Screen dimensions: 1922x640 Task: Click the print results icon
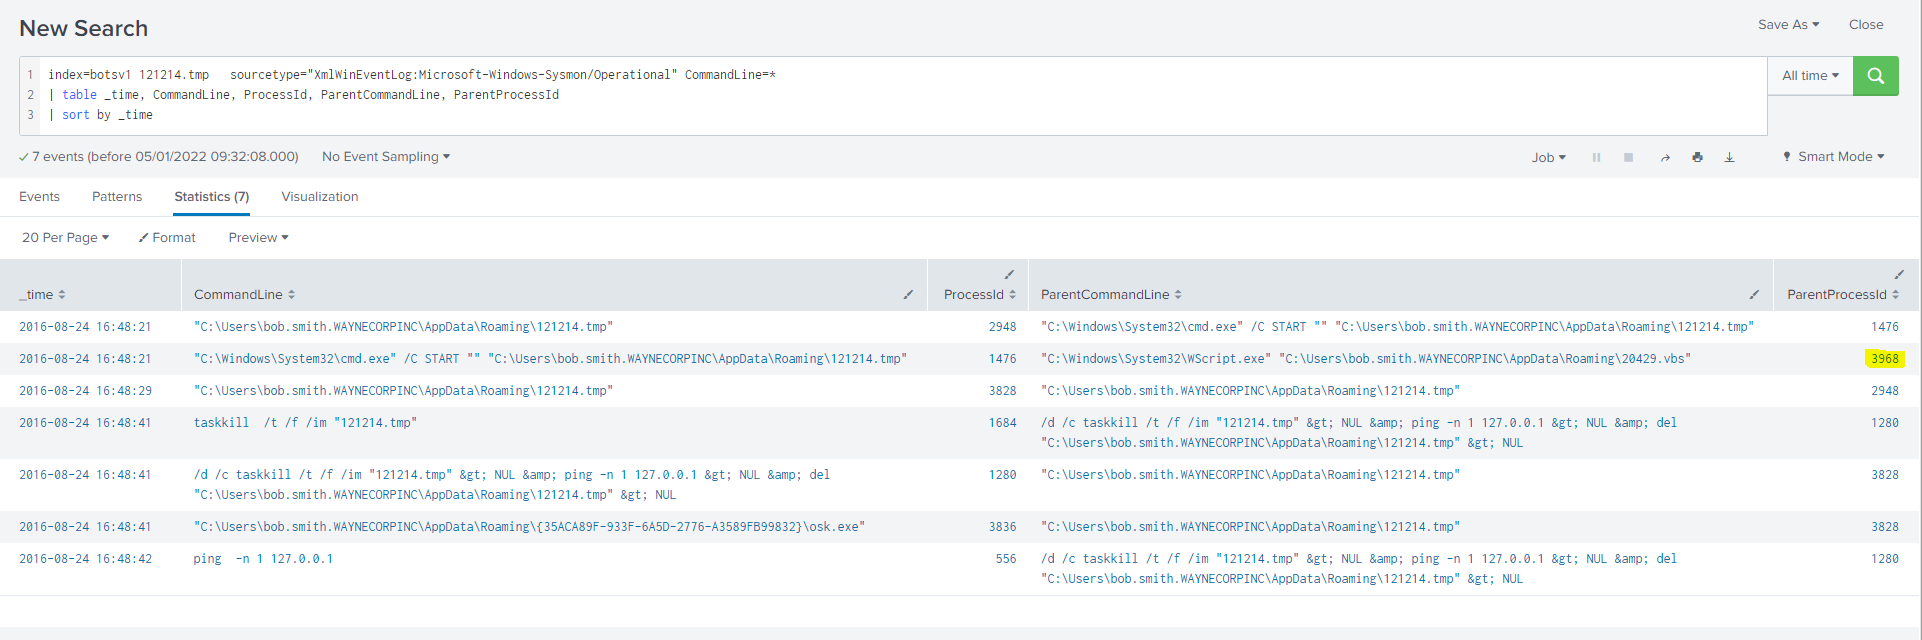[x=1697, y=158]
